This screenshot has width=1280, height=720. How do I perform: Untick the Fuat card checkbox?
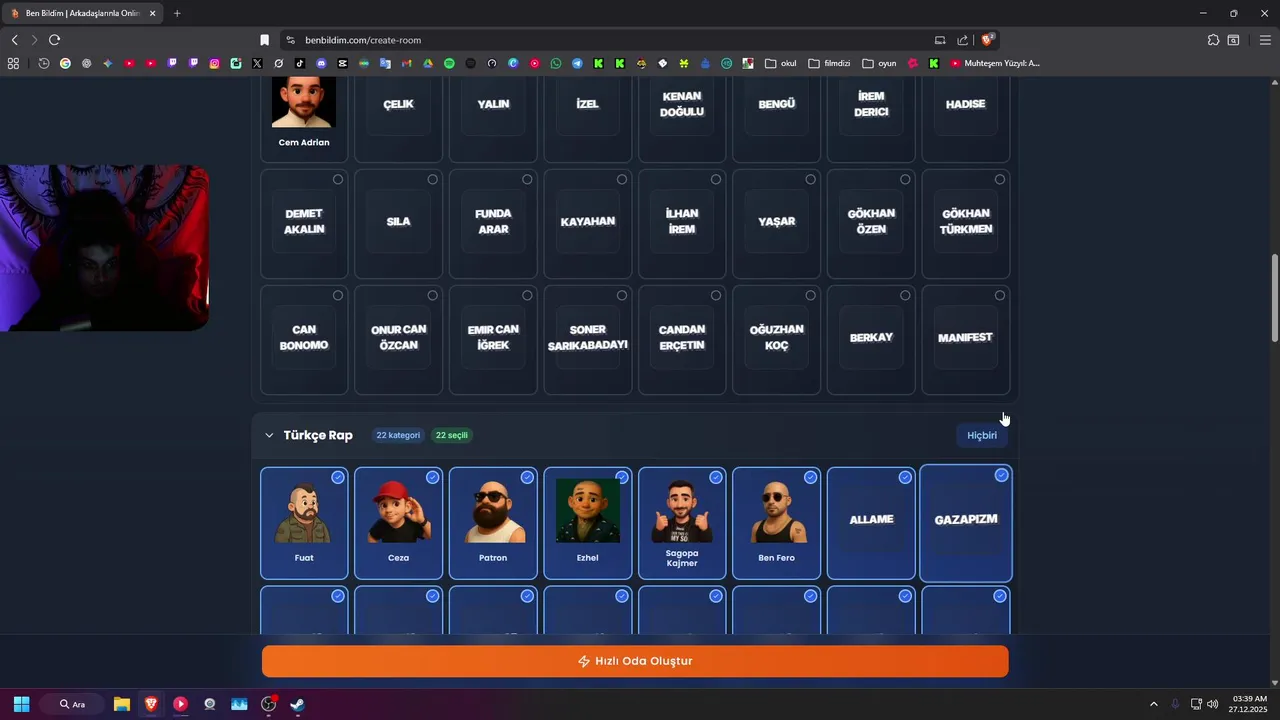(x=338, y=477)
